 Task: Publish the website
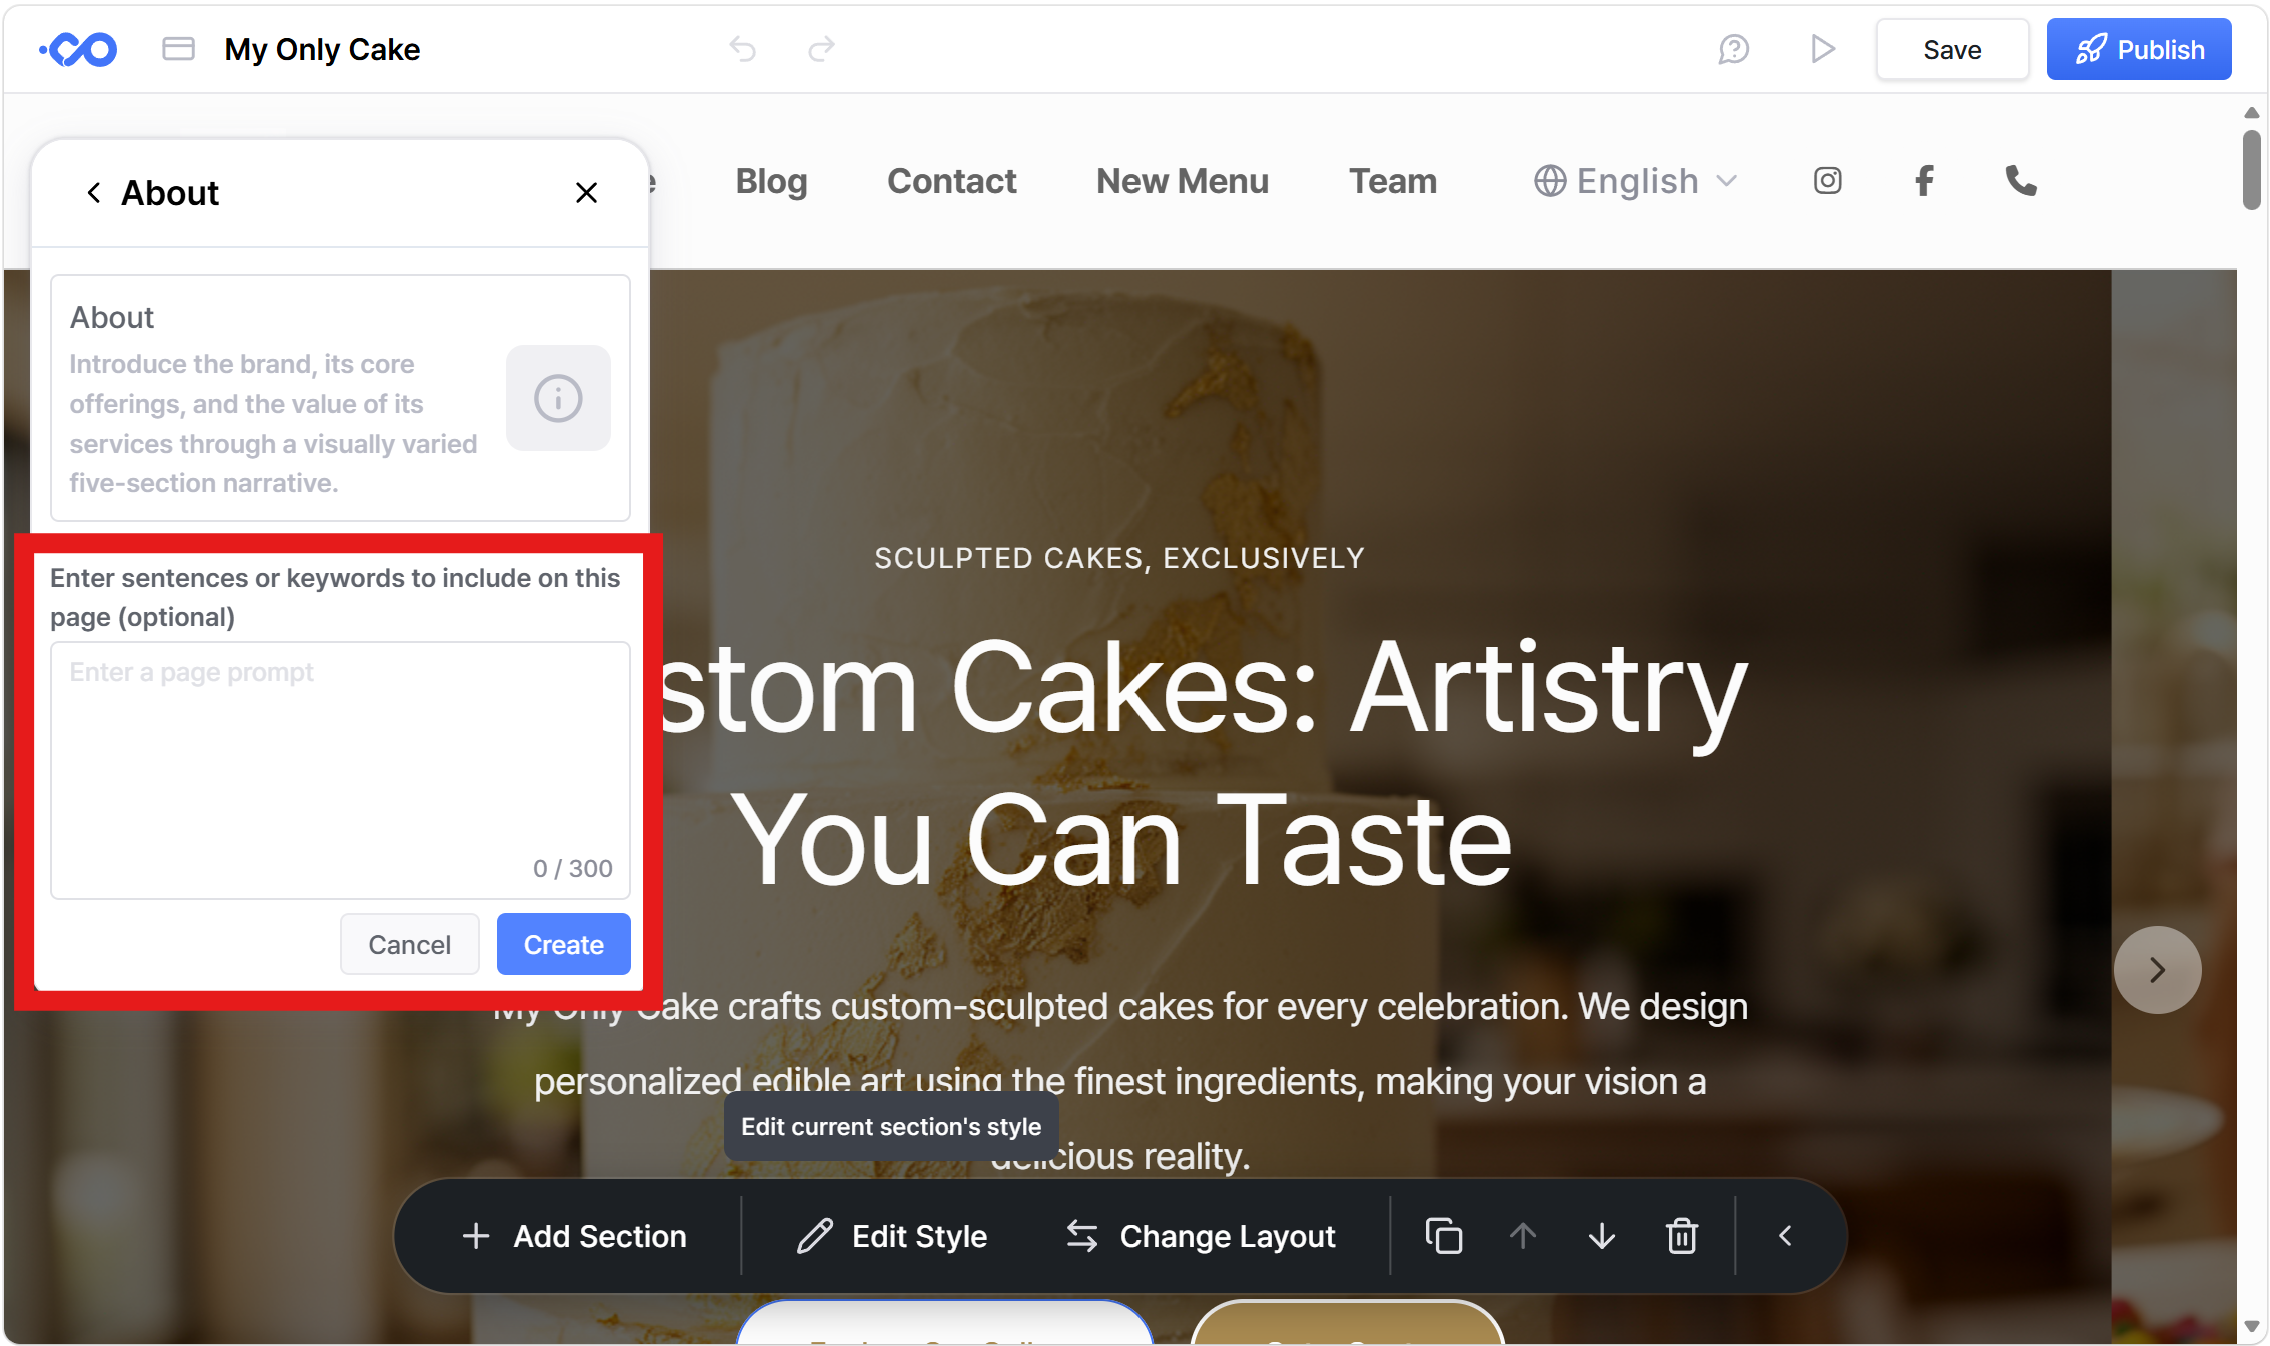tap(2139, 49)
